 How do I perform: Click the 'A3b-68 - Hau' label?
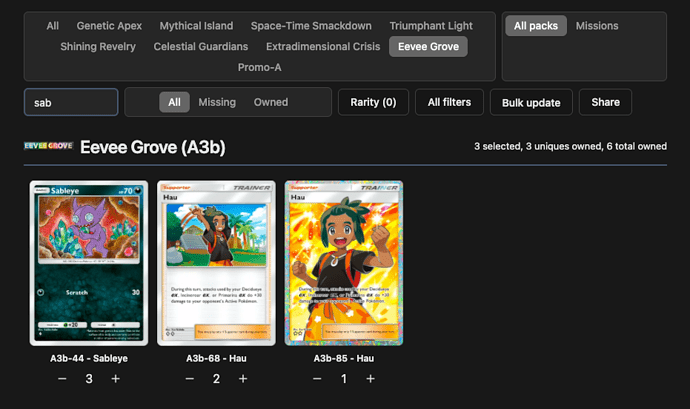217,358
